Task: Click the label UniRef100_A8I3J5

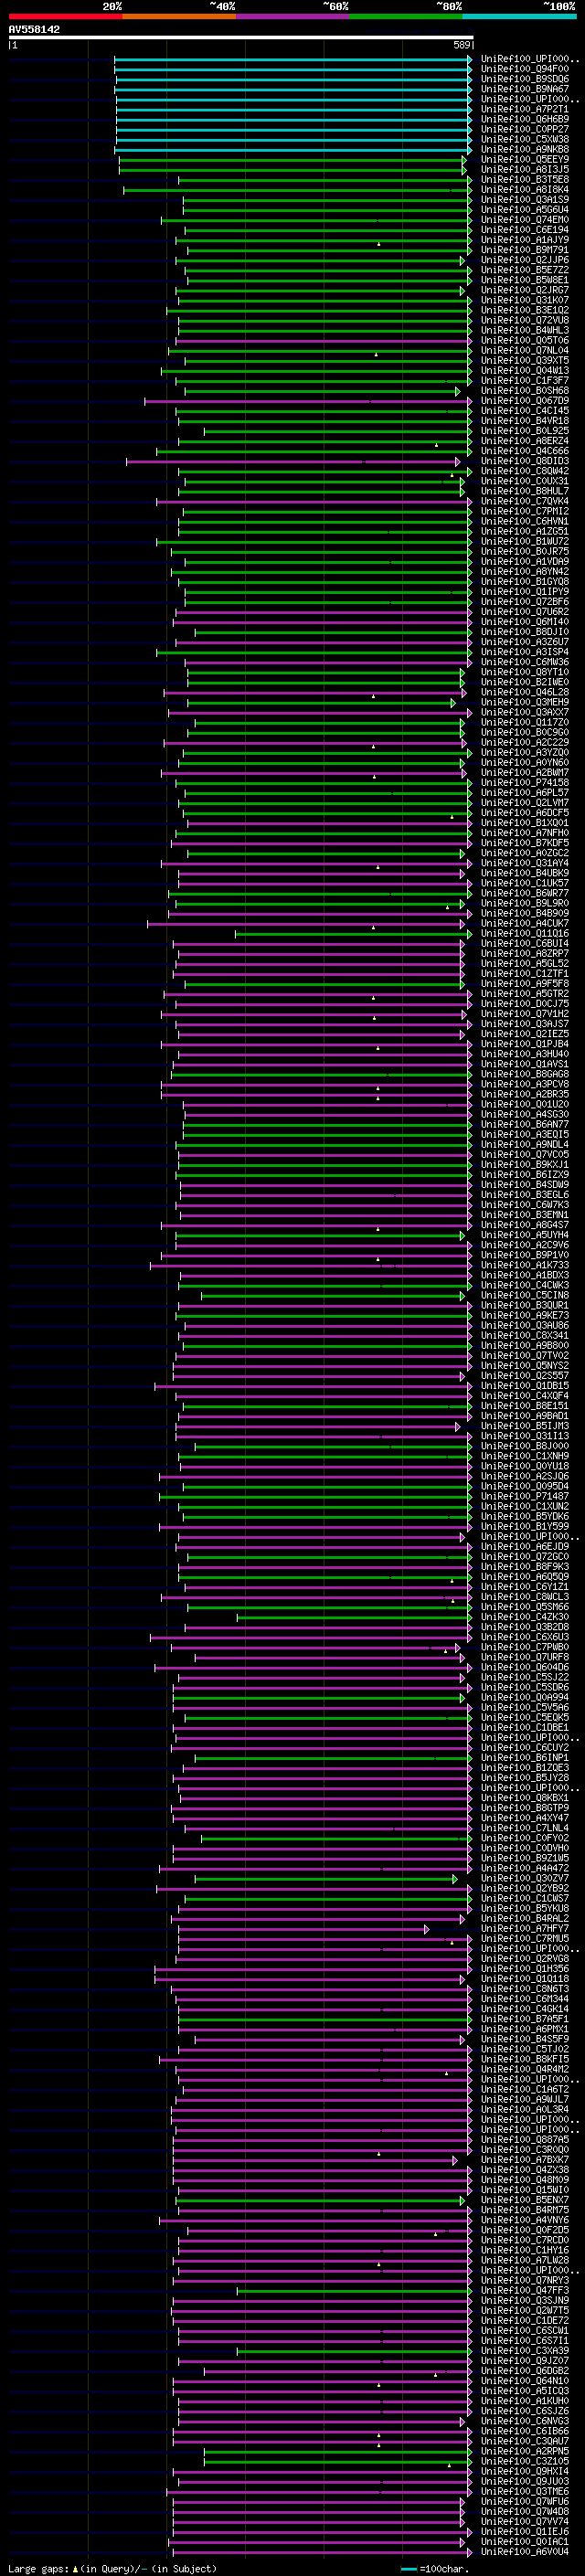Action: coord(524,169)
